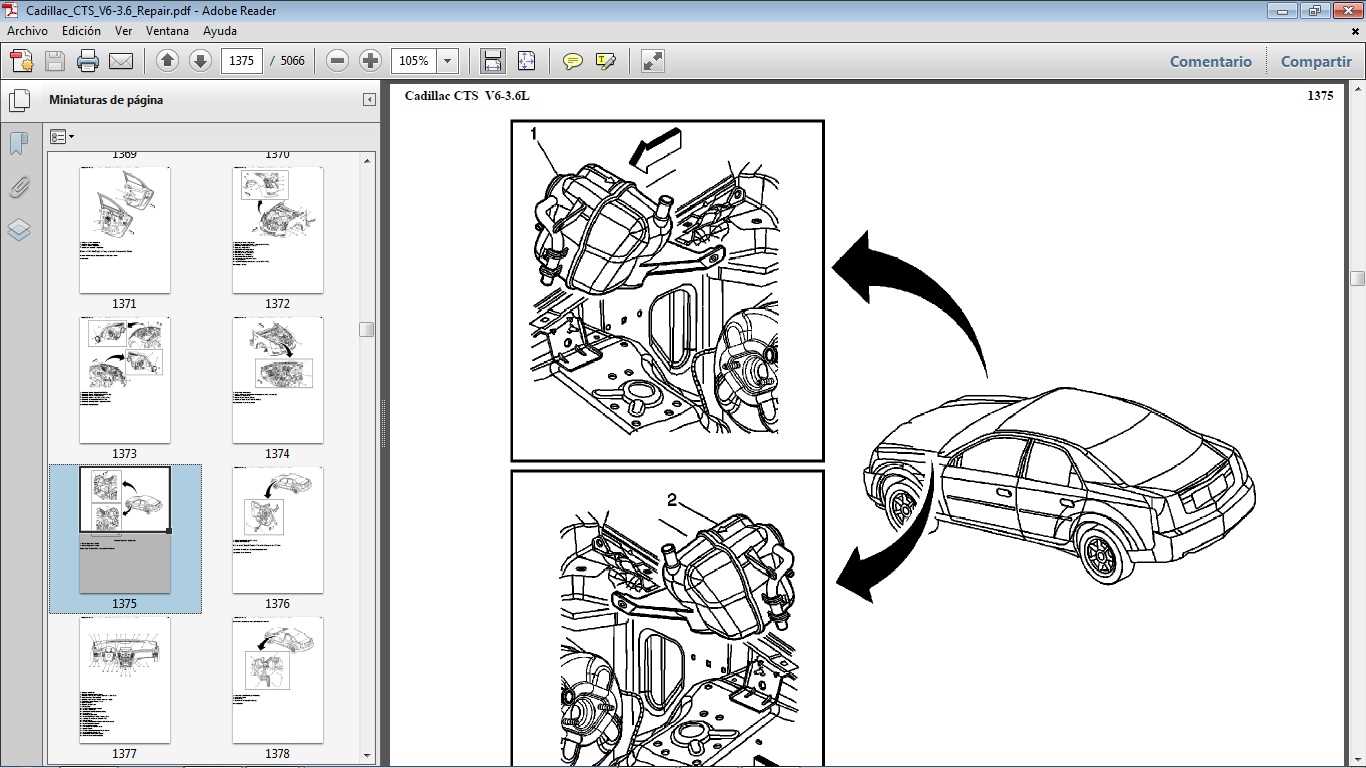
Task: Open the Archivo menu
Action: pyautogui.click(x=27, y=31)
